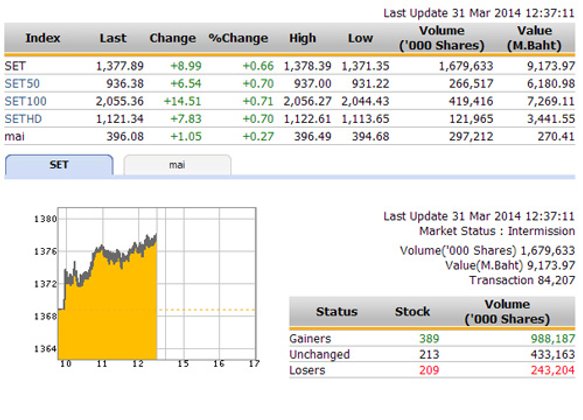Screen dimensions: 583x420
Task: Select the SET tab
Action: 59,165
